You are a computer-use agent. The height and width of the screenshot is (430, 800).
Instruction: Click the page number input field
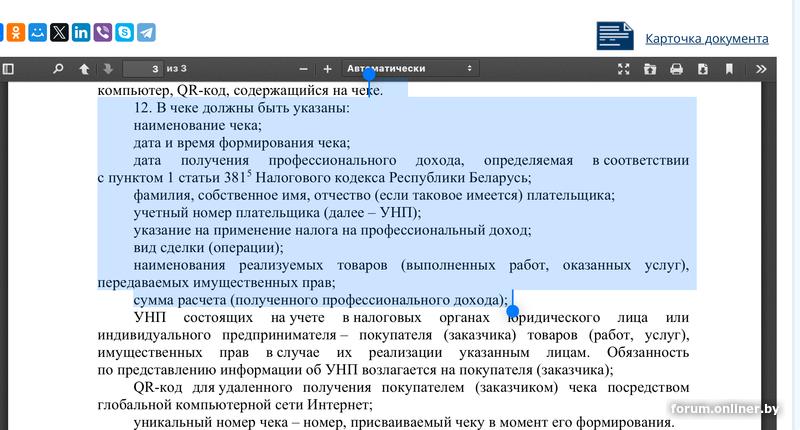(x=143, y=69)
